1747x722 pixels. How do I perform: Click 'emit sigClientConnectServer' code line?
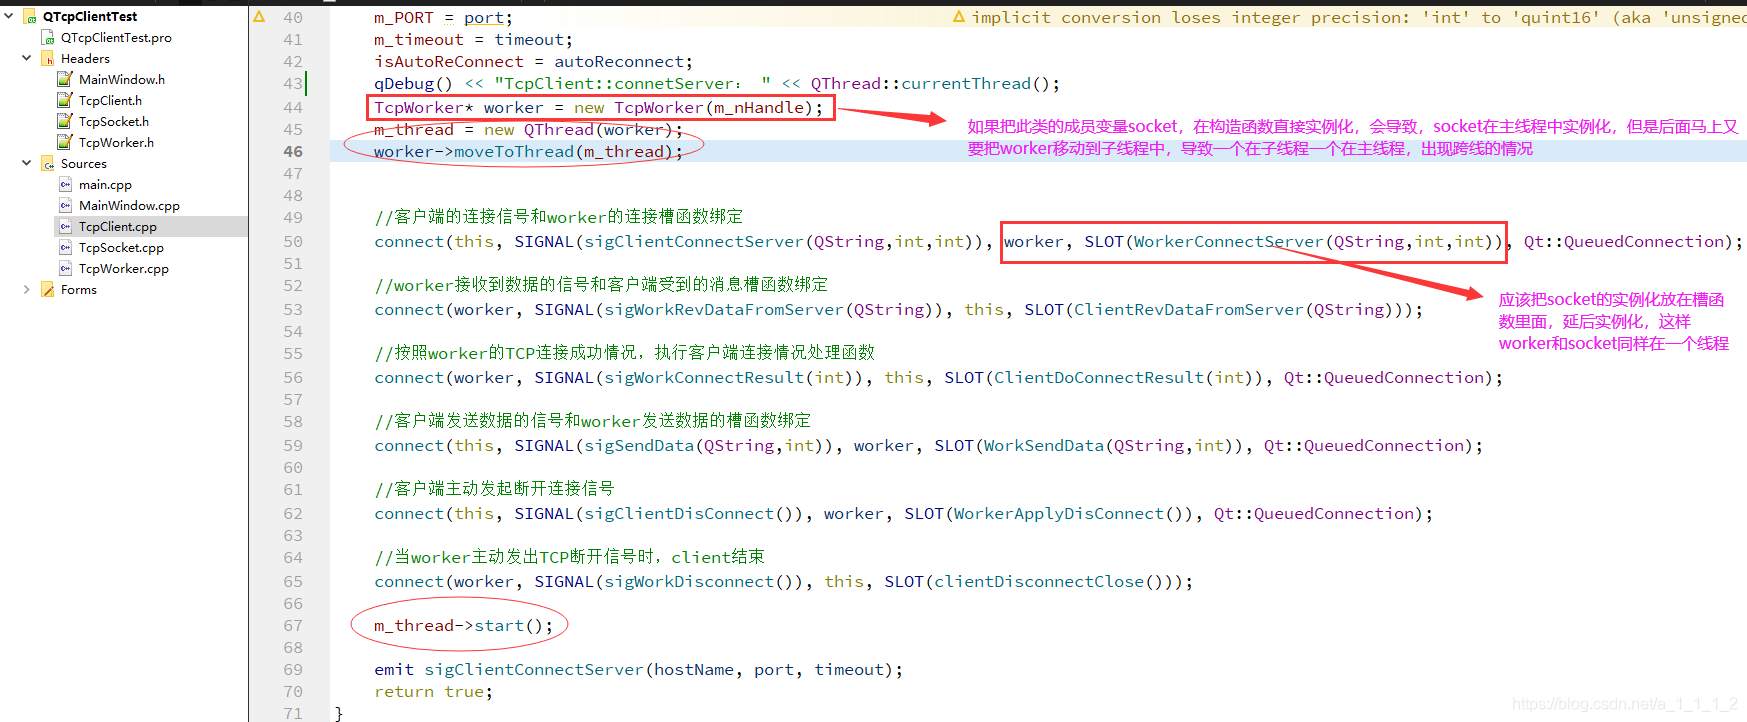[639, 669]
